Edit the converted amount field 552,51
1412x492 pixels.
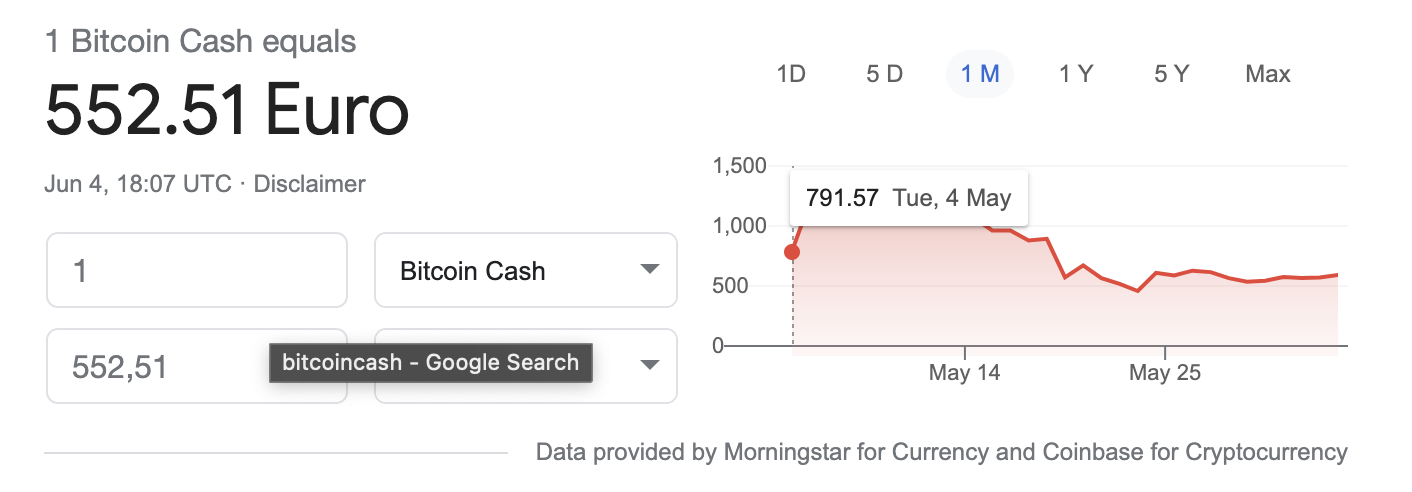197,366
